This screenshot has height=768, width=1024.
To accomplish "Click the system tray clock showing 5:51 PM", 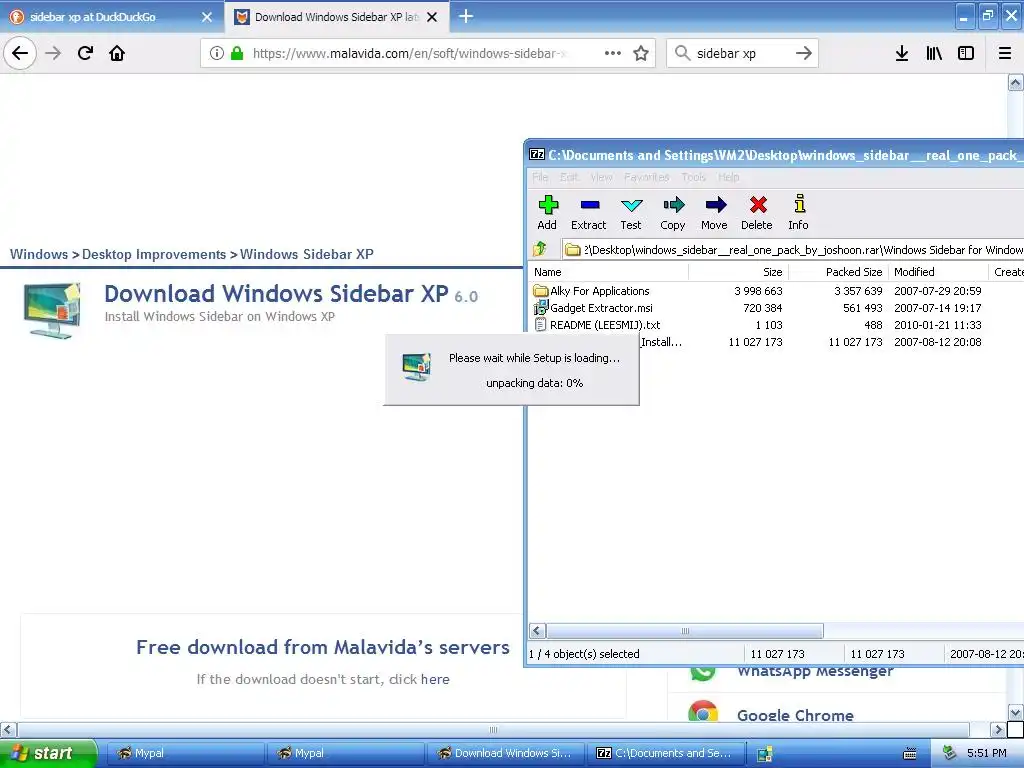I will [x=986, y=753].
